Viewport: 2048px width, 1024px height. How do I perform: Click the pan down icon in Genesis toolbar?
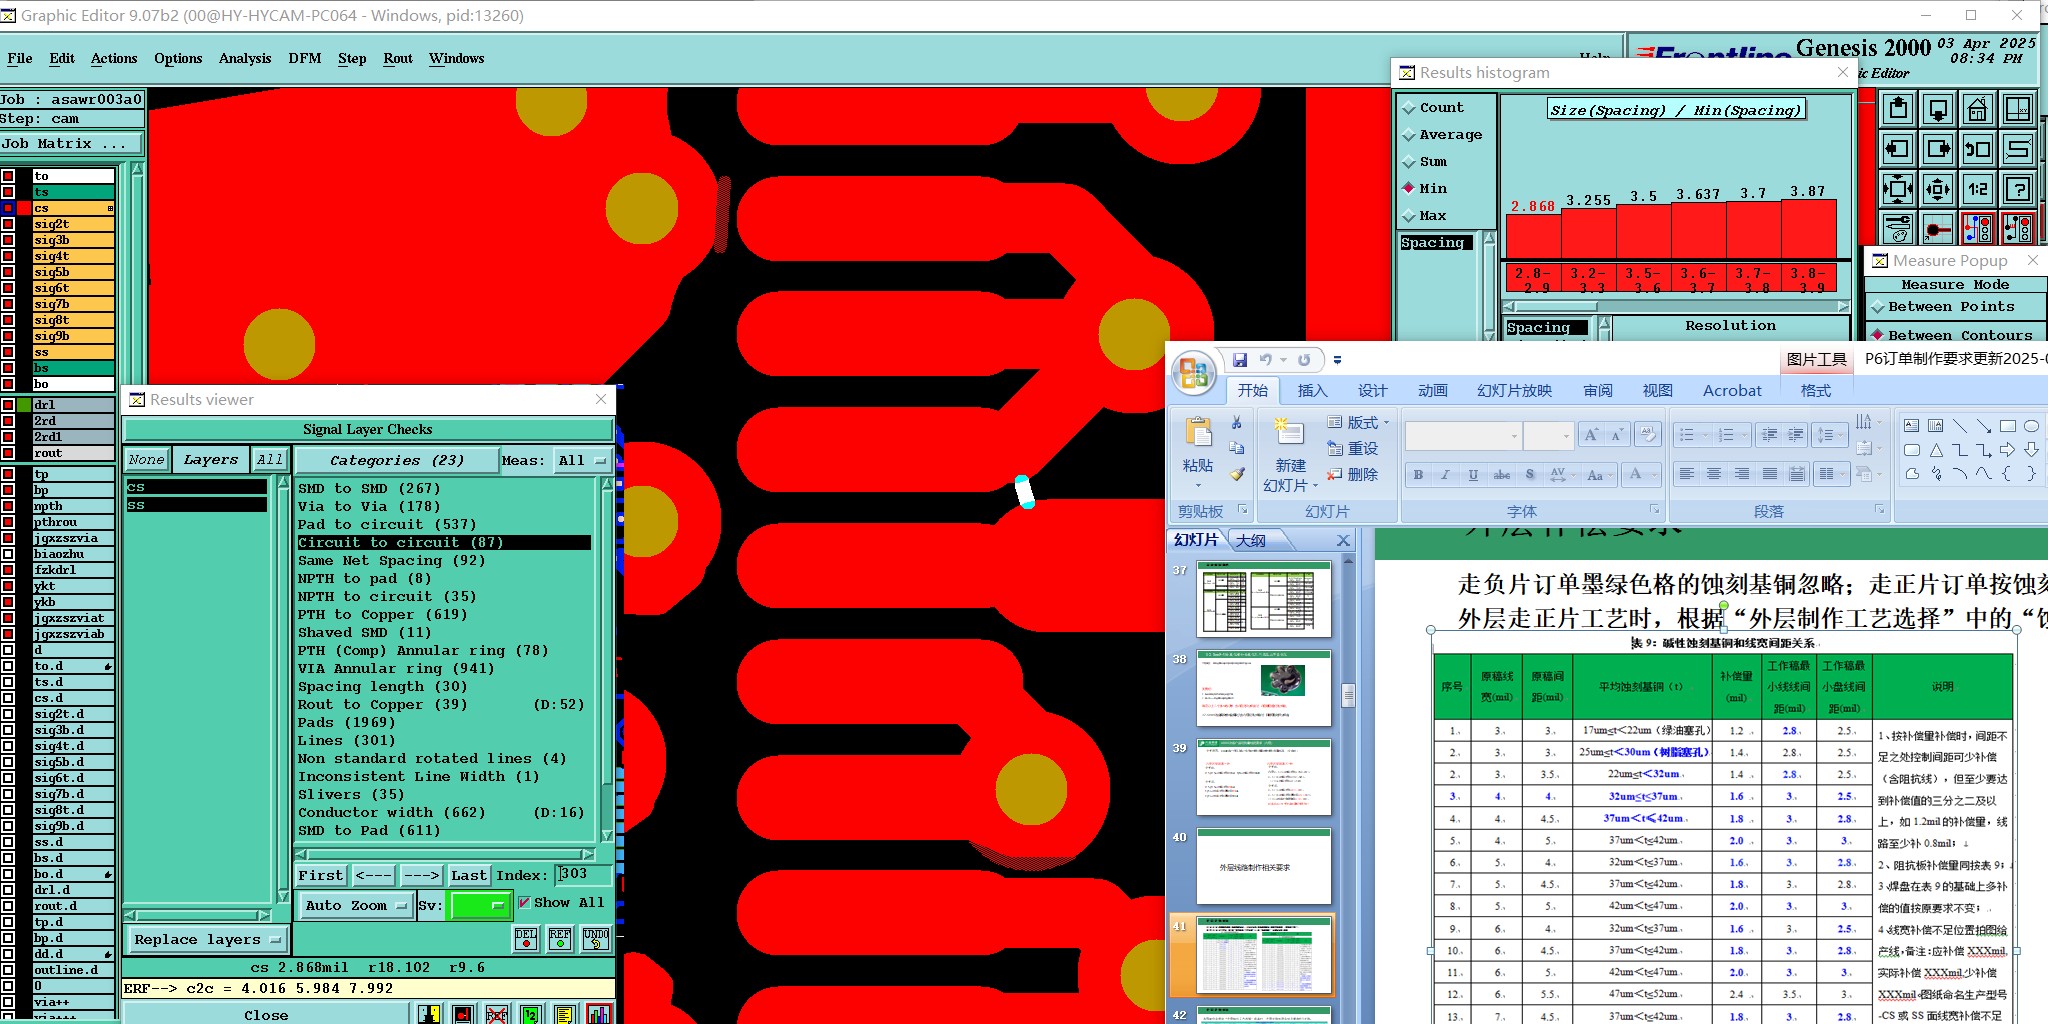1937,109
